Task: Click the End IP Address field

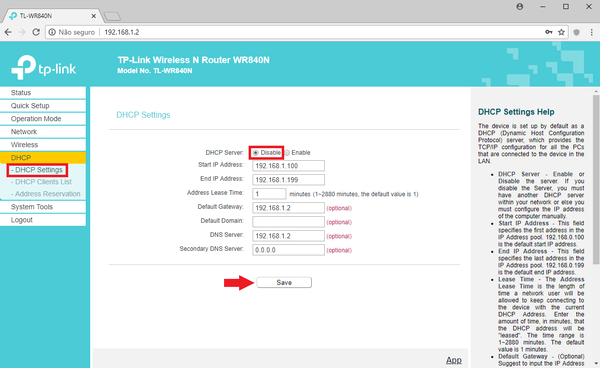Action: point(289,180)
